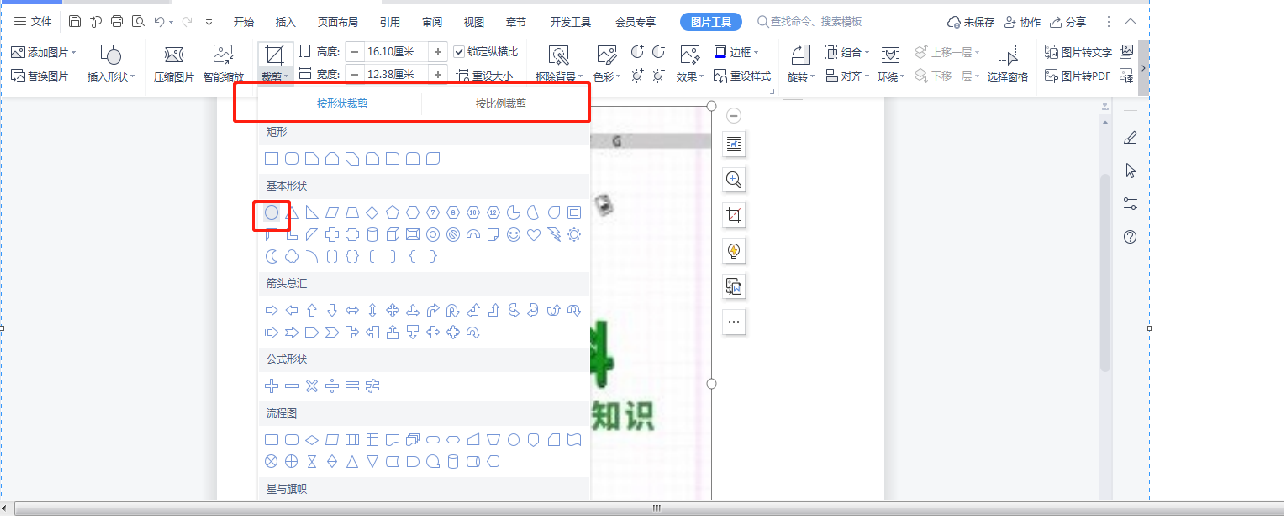The height and width of the screenshot is (516, 1284).
Task: Click the print icon in quick toolbar
Action: (x=117, y=21)
